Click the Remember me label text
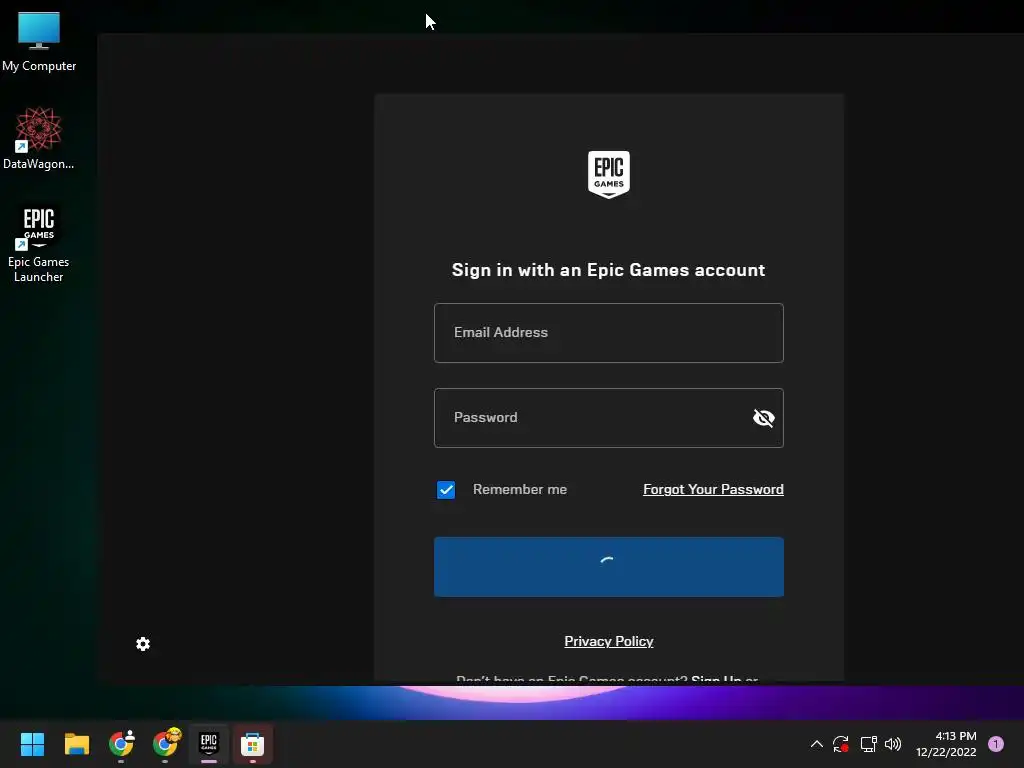Image resolution: width=1024 pixels, height=768 pixels. coord(520,489)
